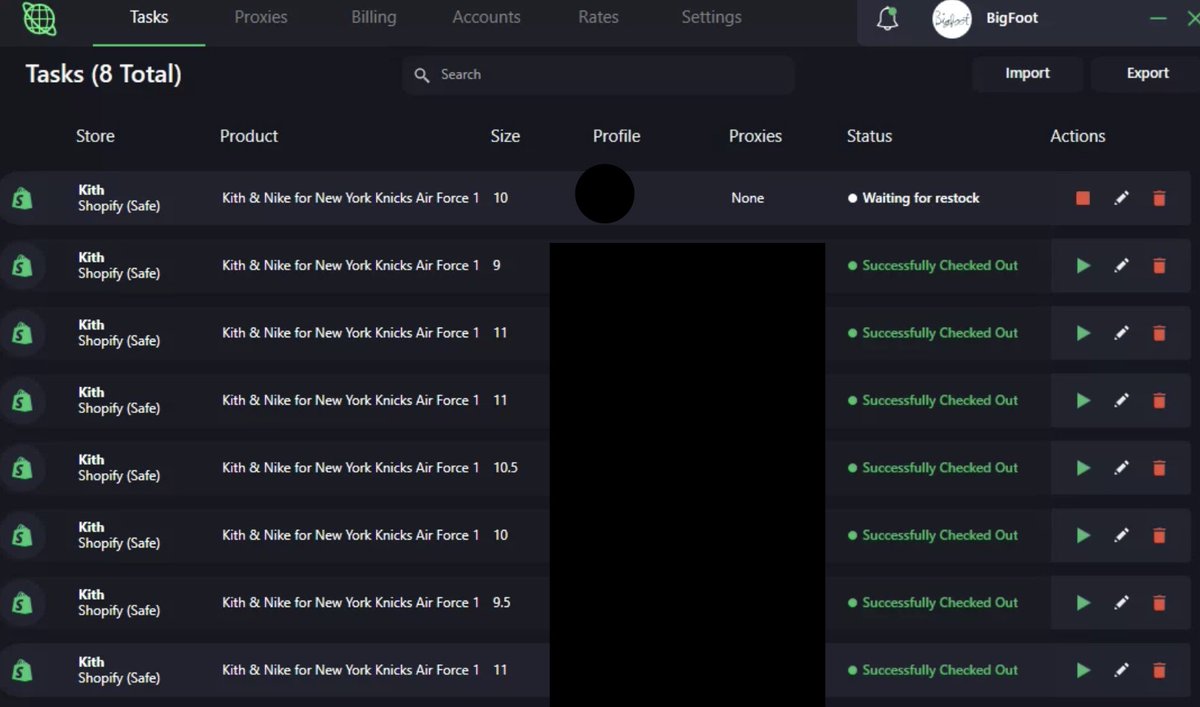
Task: Click the Store column header
Action: 95,136
